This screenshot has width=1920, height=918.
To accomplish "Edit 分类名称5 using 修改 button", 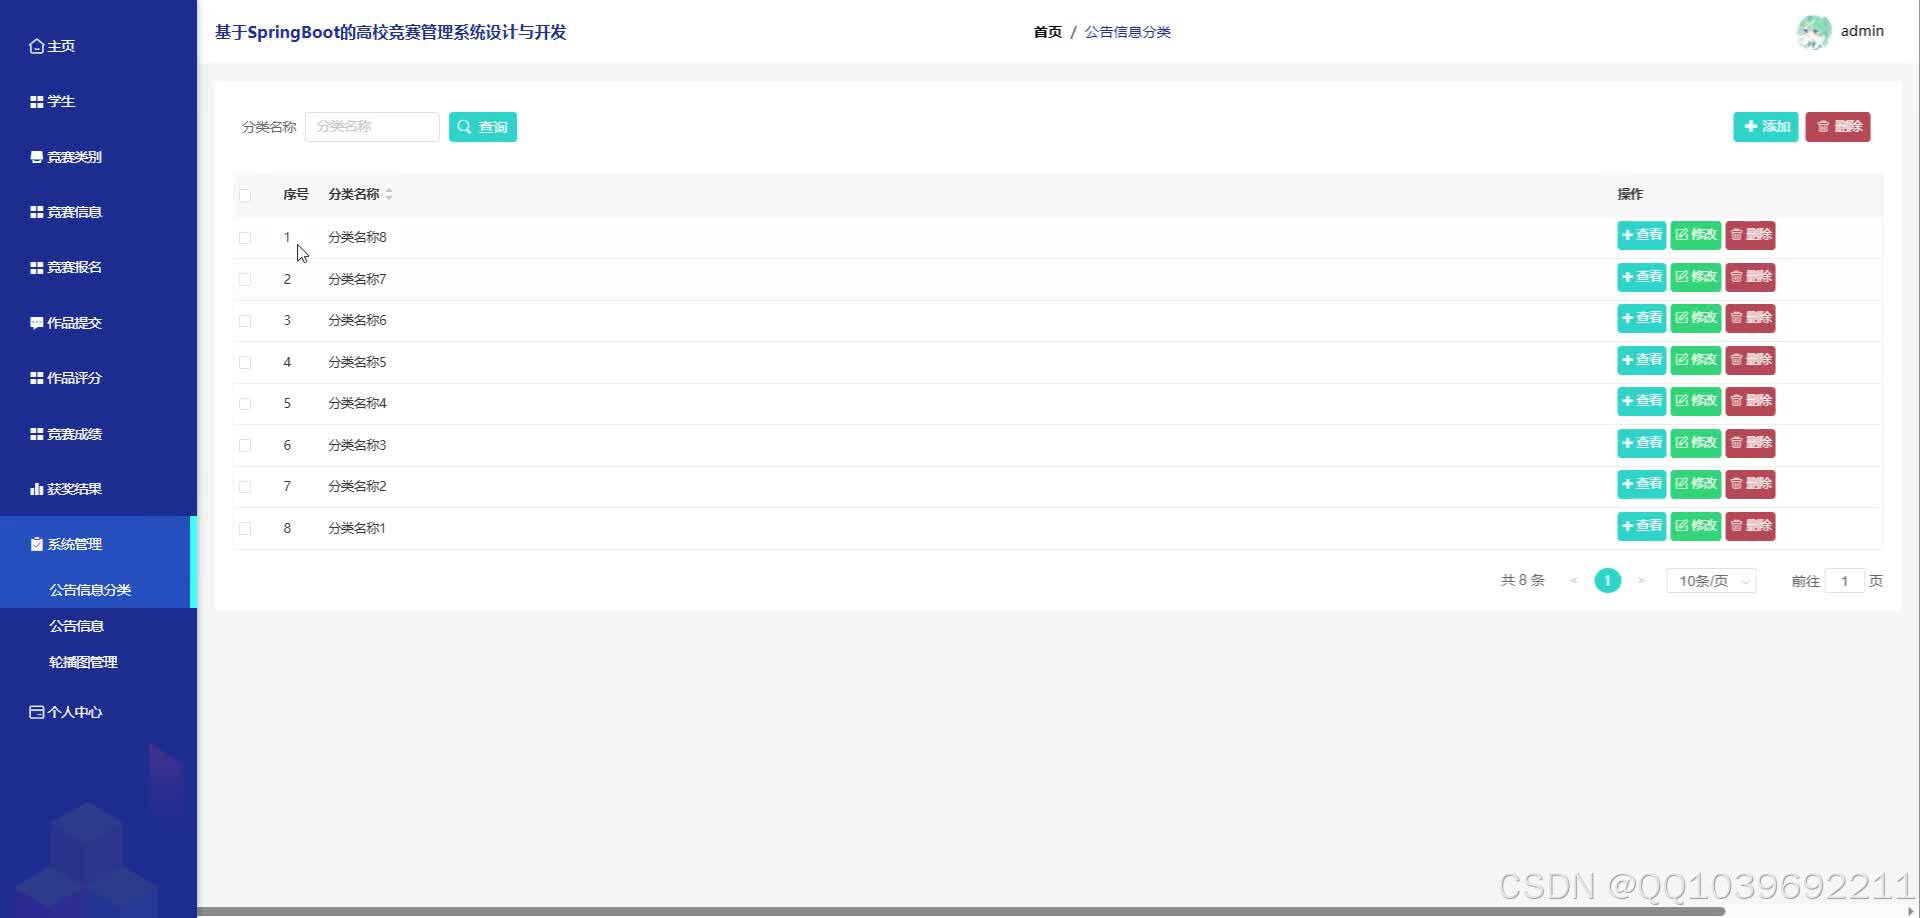I will click(1696, 360).
